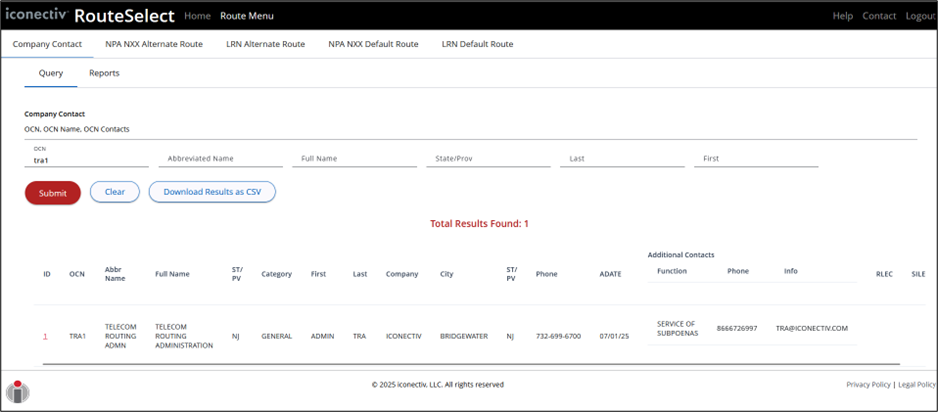
Task: Open the Privacy Policy footer link
Action: pos(868,384)
